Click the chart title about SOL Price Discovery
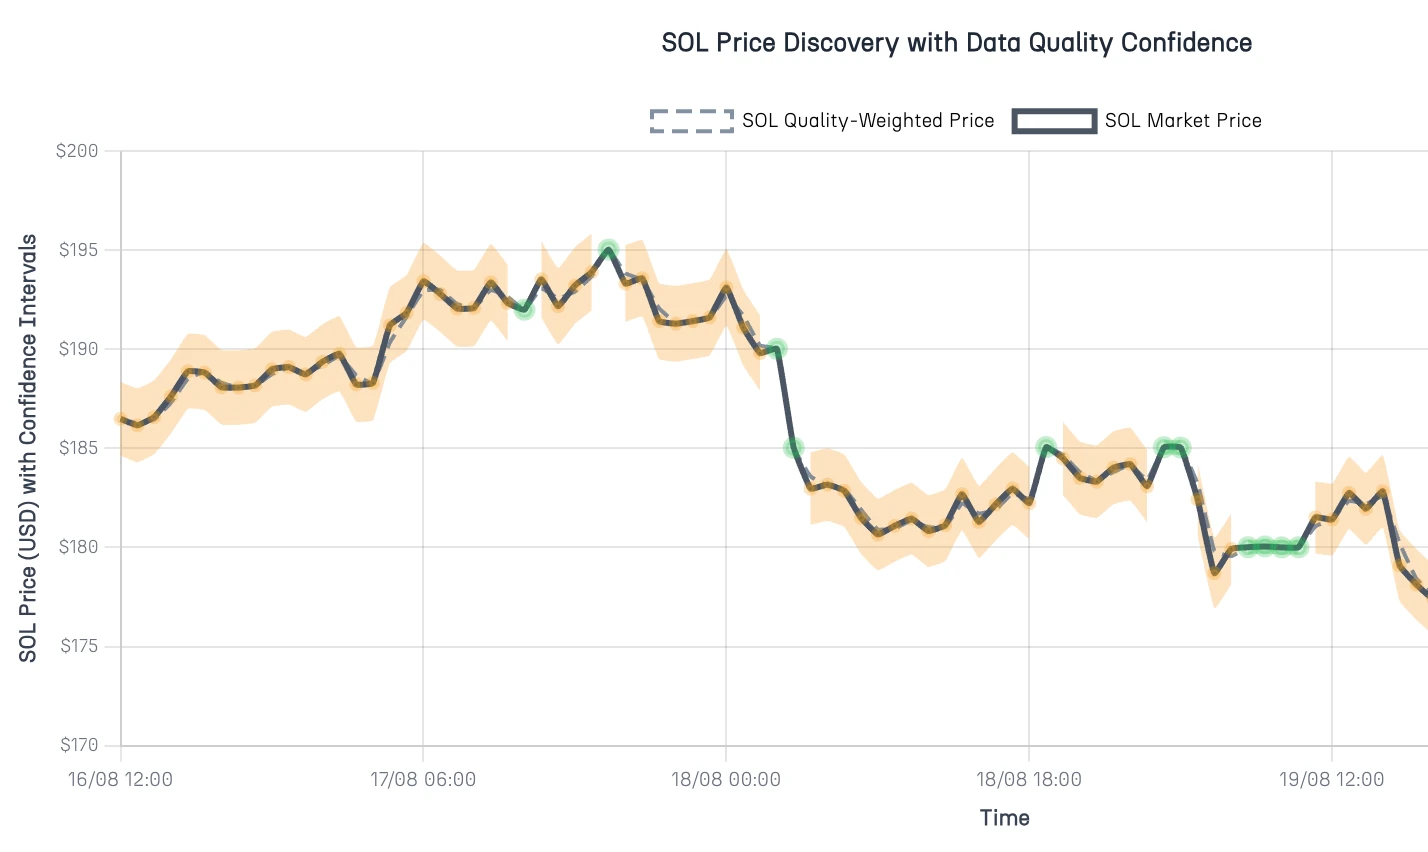Image resolution: width=1428 pixels, height=852 pixels. point(956,43)
